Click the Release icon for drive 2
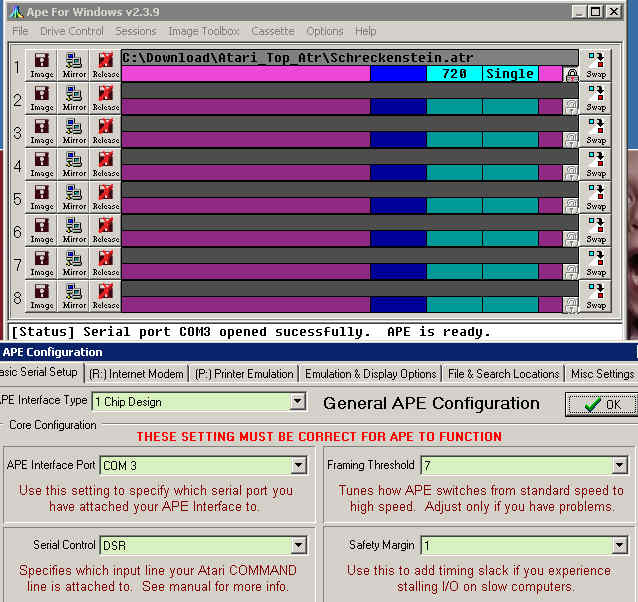Image resolution: width=638 pixels, height=602 pixels. (105, 98)
